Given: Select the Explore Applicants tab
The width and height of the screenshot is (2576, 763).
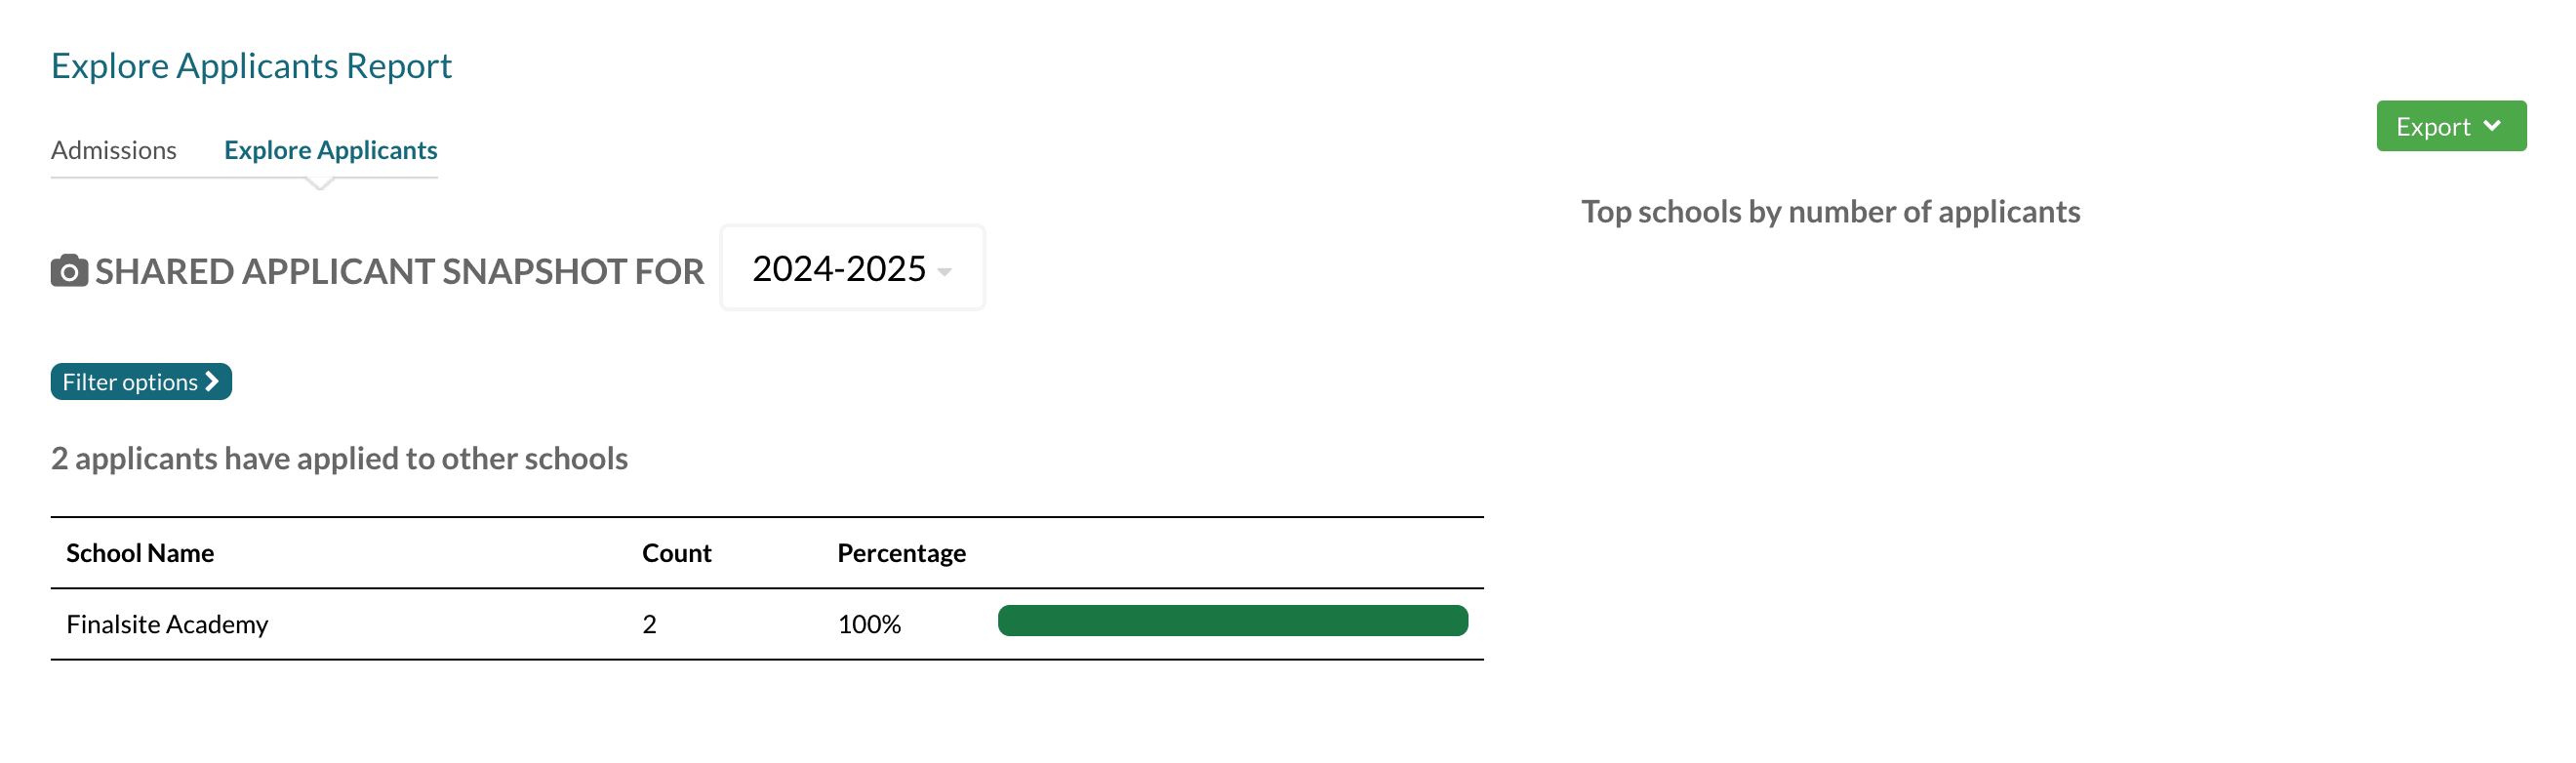Looking at the screenshot, I should pos(330,150).
